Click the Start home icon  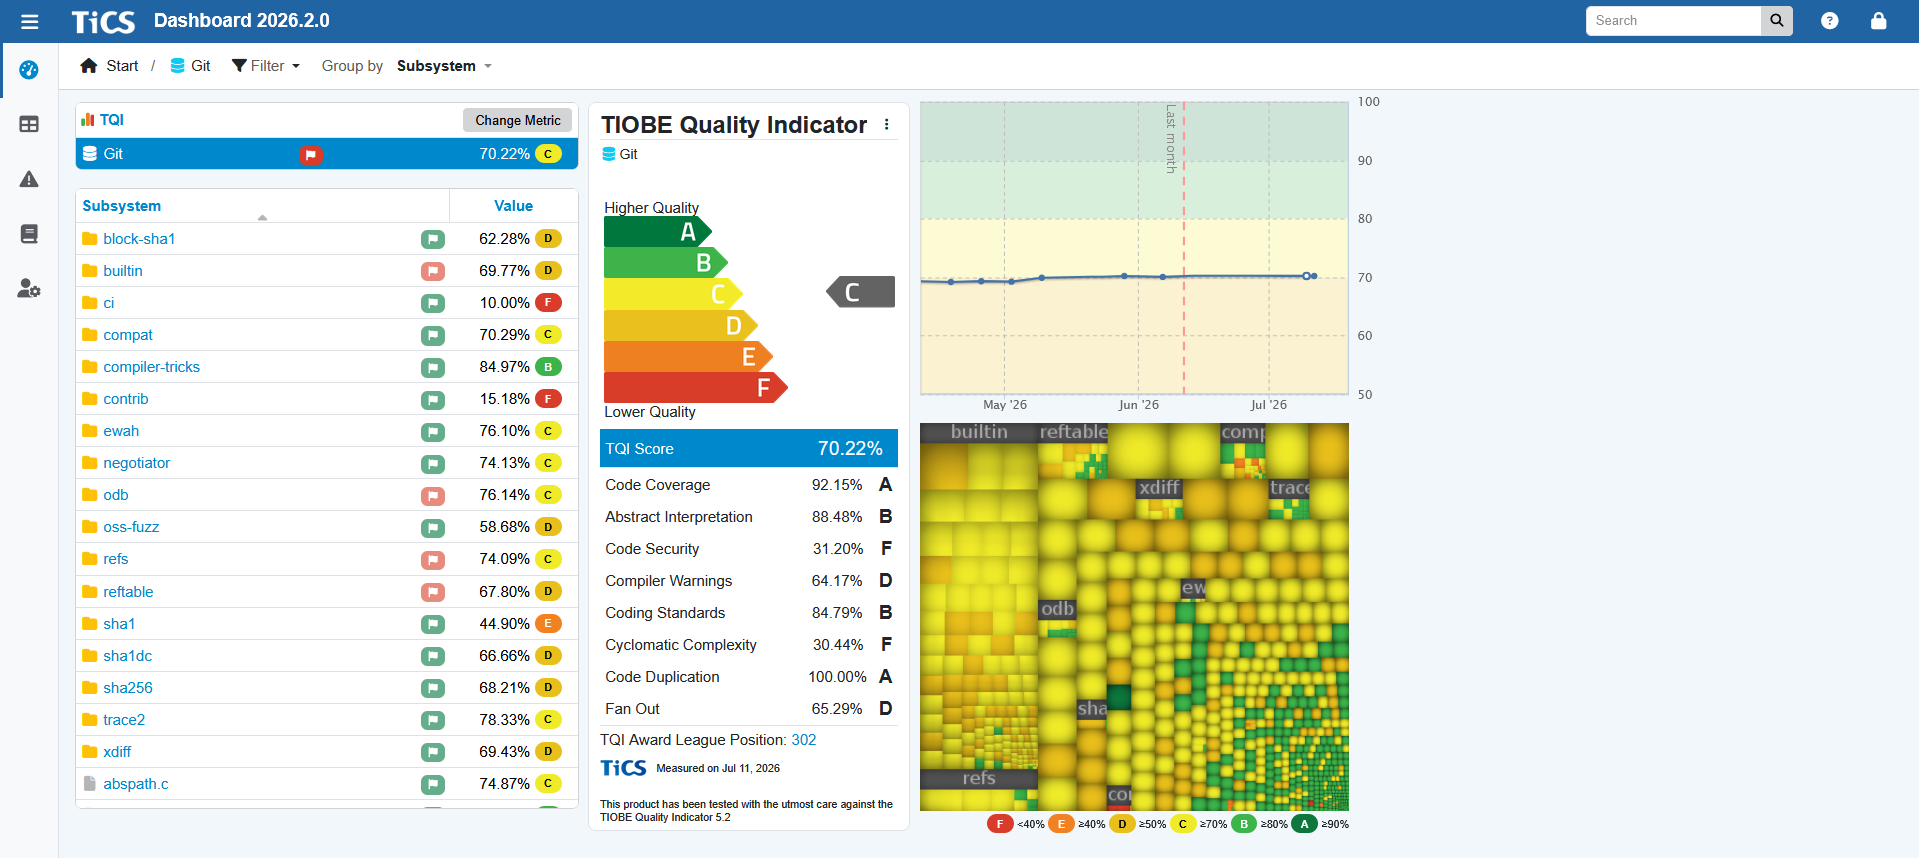[x=89, y=66]
